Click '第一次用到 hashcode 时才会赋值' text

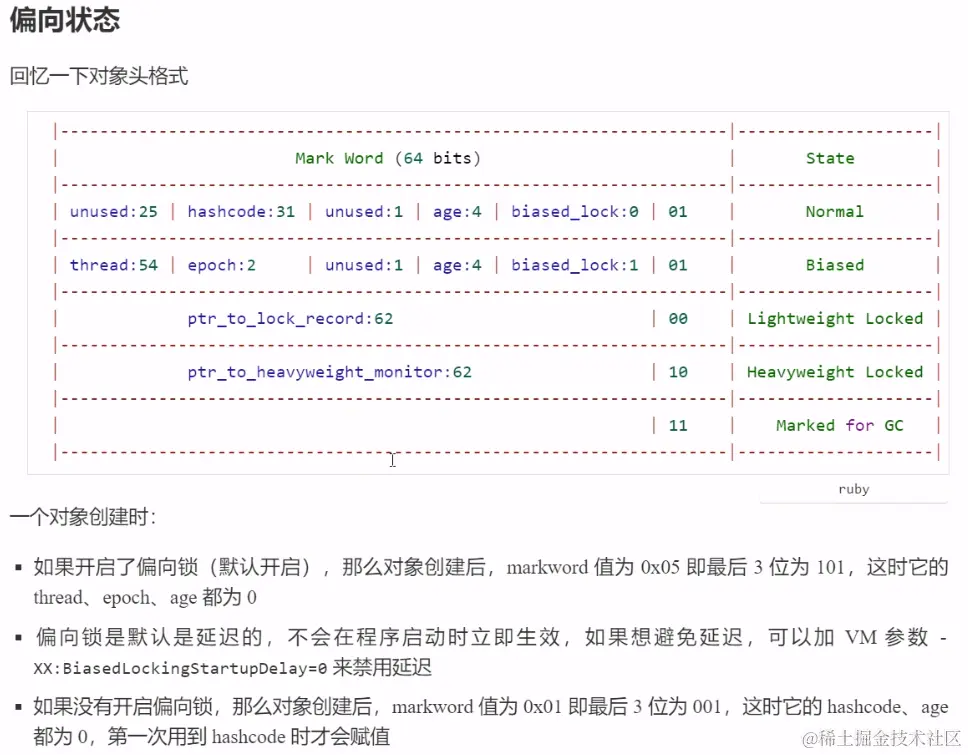pyautogui.click(x=248, y=737)
